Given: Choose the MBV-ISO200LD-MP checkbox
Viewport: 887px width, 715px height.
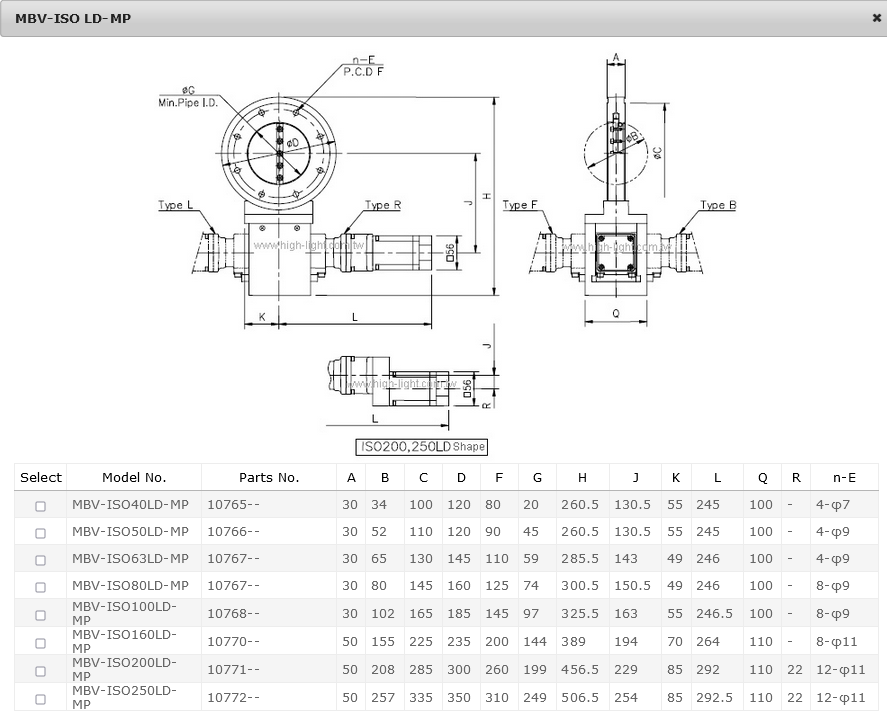Looking at the screenshot, I should tap(41, 670).
